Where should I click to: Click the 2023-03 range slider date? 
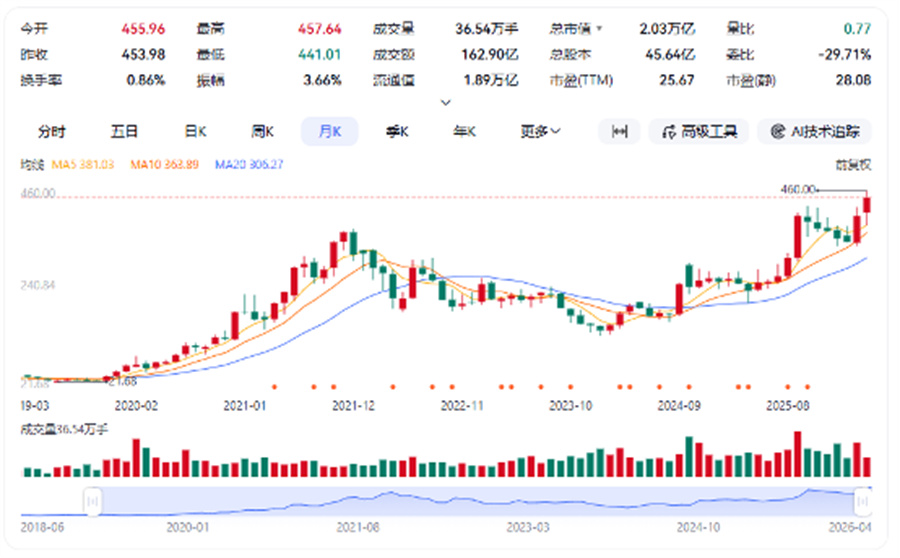[527, 527]
